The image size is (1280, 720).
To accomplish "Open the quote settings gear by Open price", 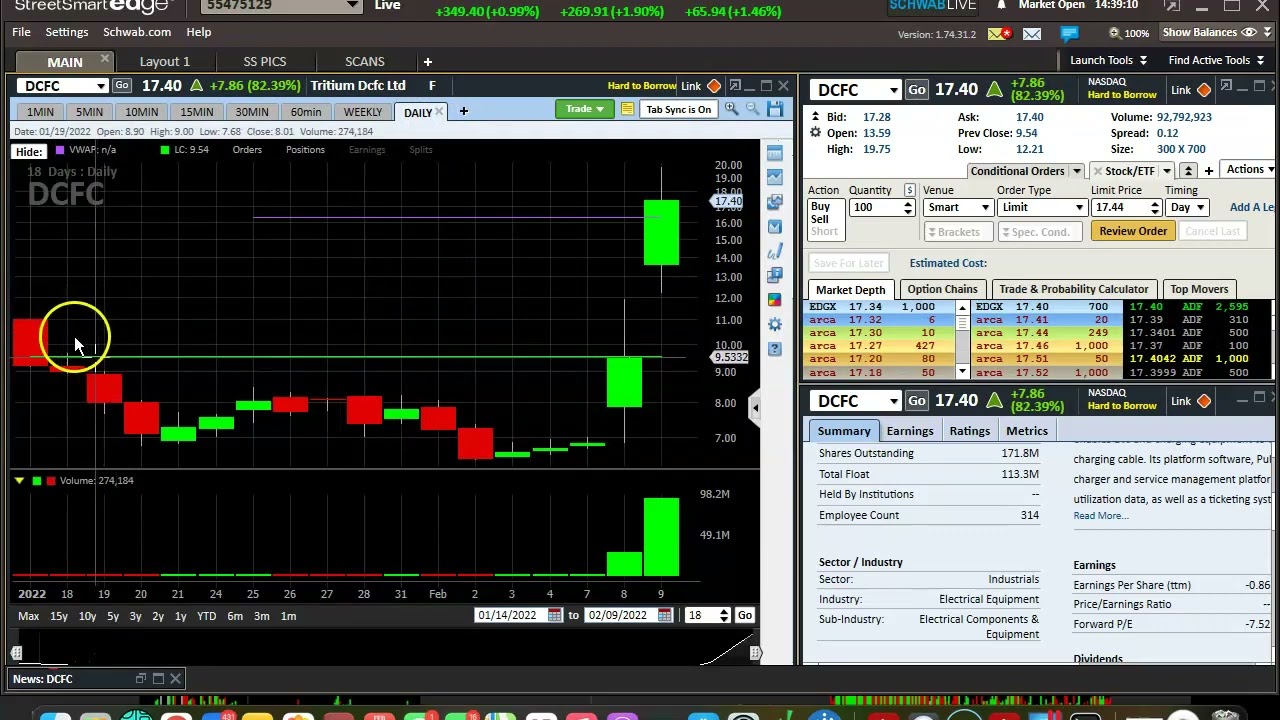I will coord(815,133).
